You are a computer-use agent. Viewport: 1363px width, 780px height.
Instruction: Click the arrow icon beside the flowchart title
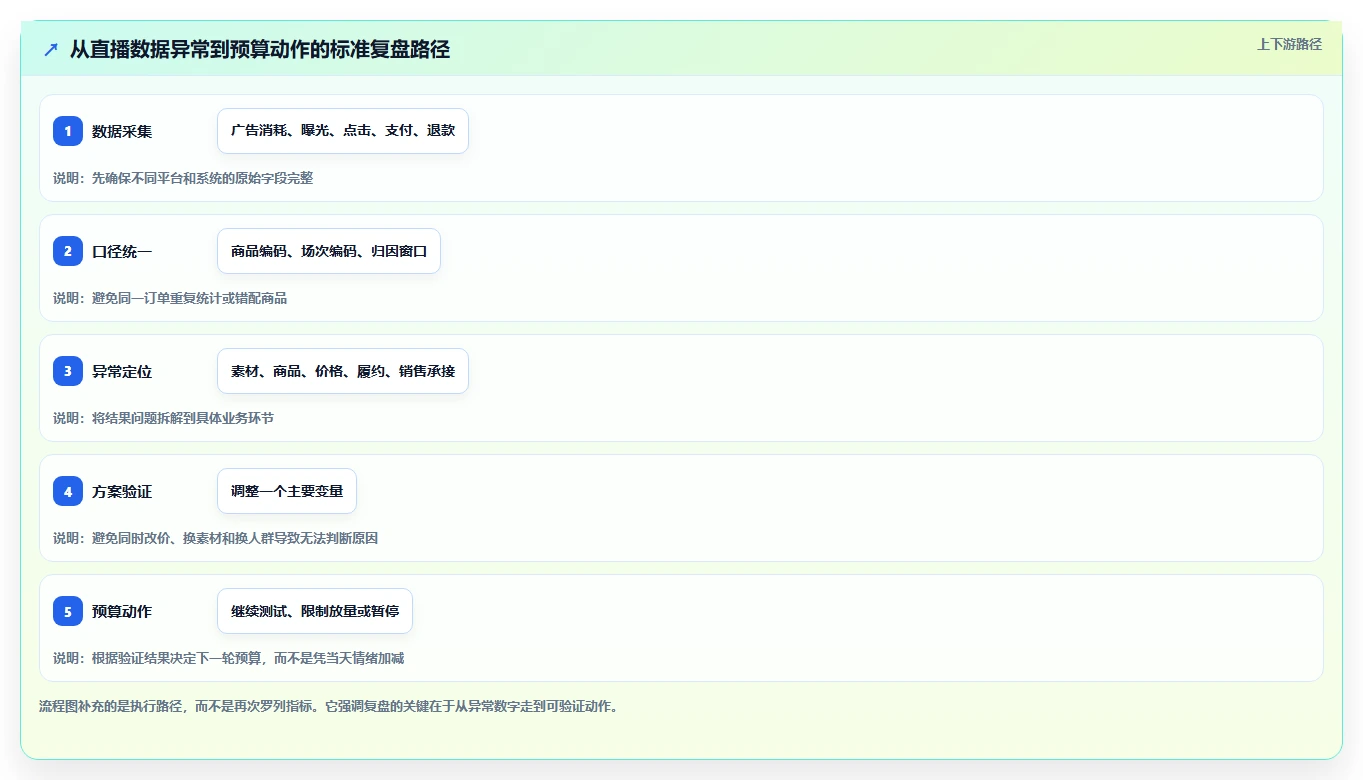coord(51,49)
